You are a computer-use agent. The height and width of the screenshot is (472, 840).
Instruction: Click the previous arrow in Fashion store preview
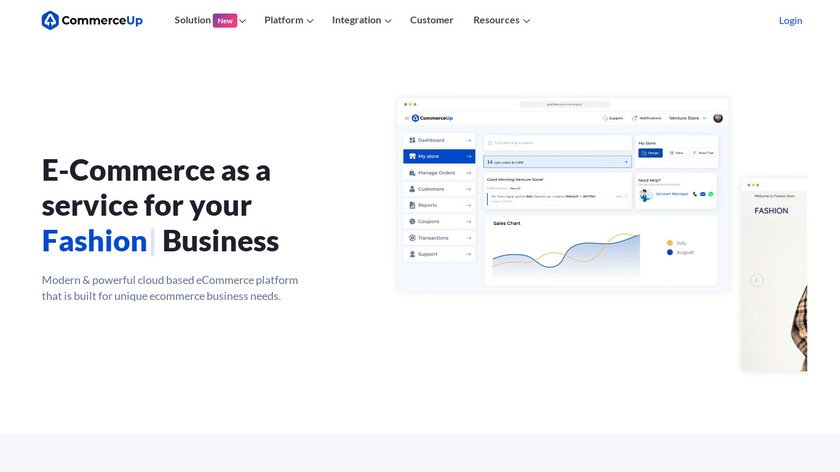(x=756, y=280)
